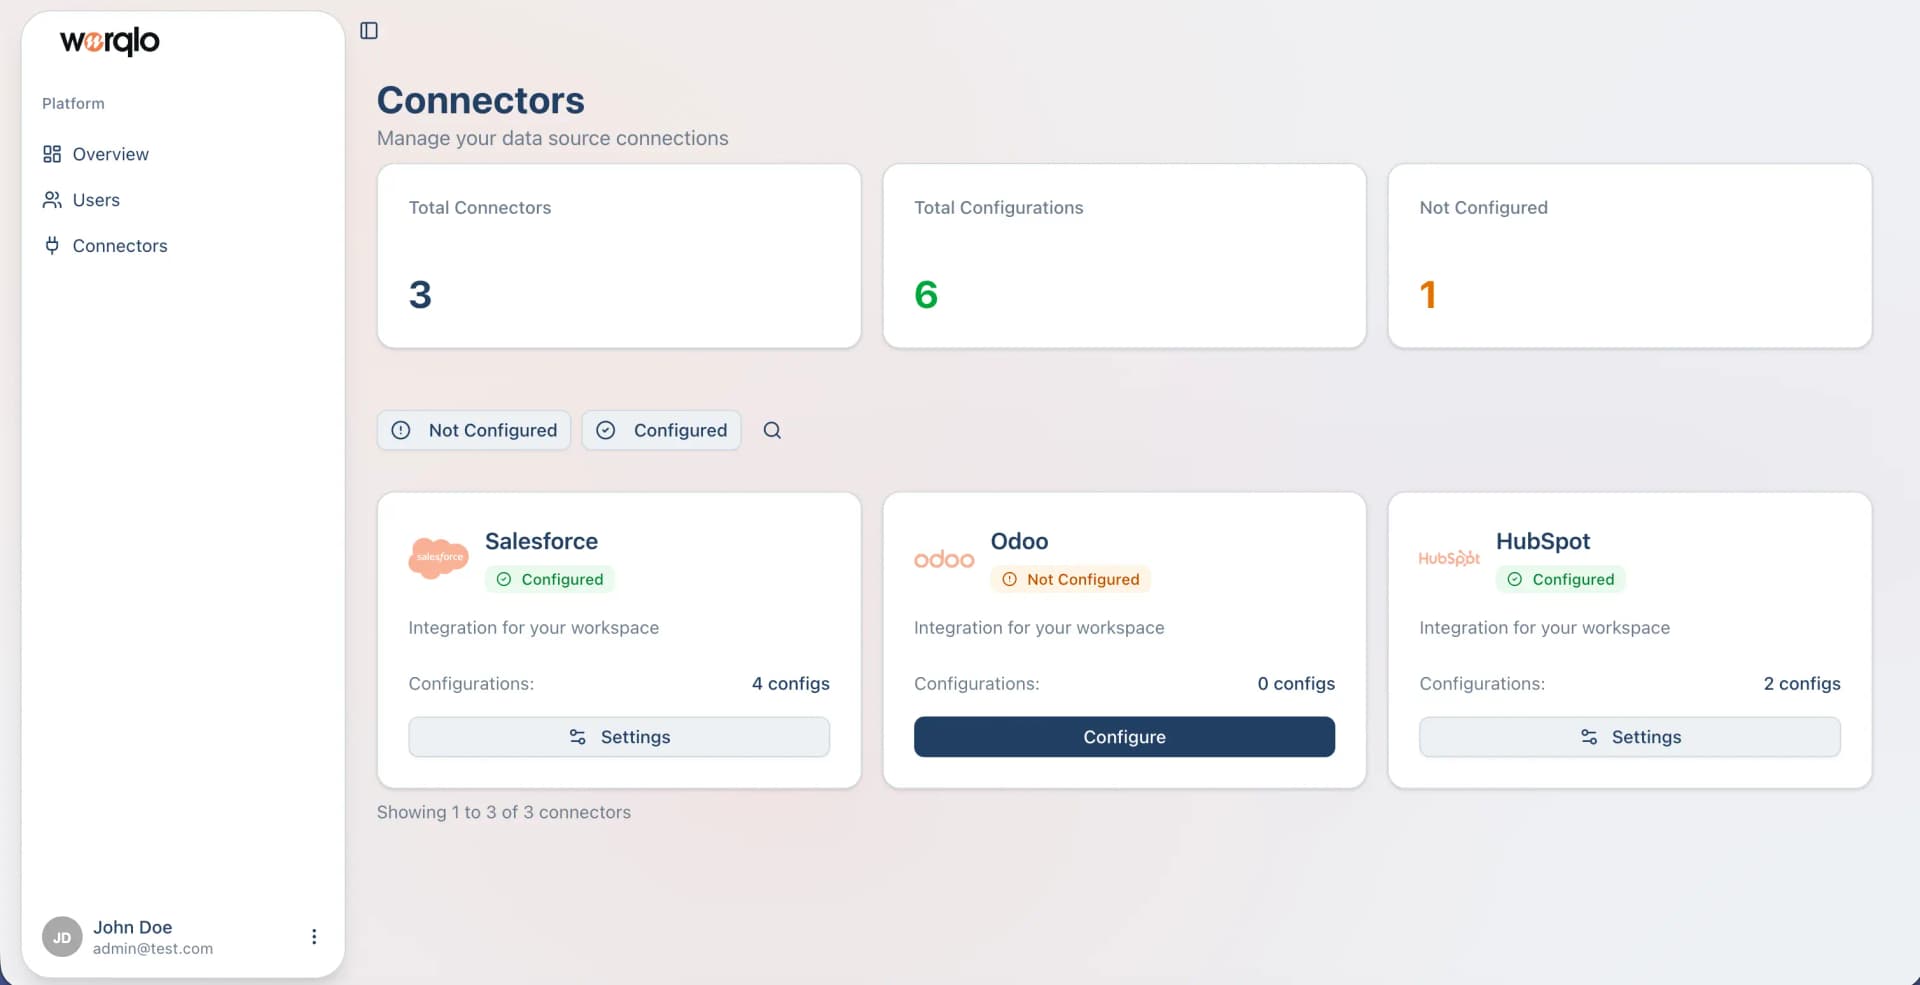Click the worqlo logo
This screenshot has height=985, width=1920.
coord(108,42)
